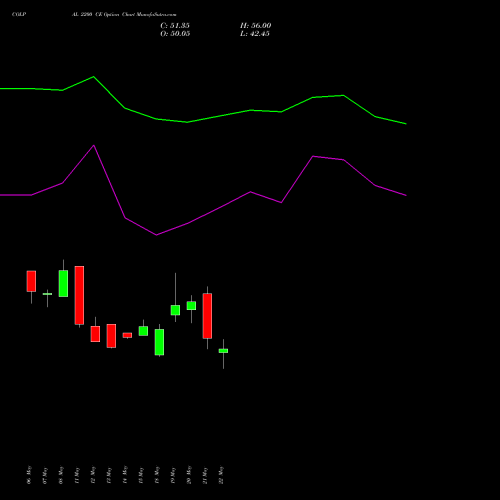Select the 06 May date label
Image resolution: width=500 pixels, height=500 pixels.
point(29,475)
